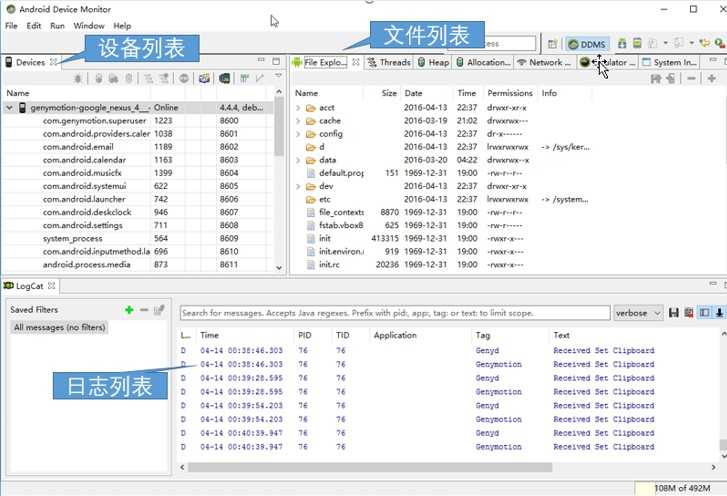Switch to the Network Statistics tab
727x496 pixels.
tap(544, 63)
